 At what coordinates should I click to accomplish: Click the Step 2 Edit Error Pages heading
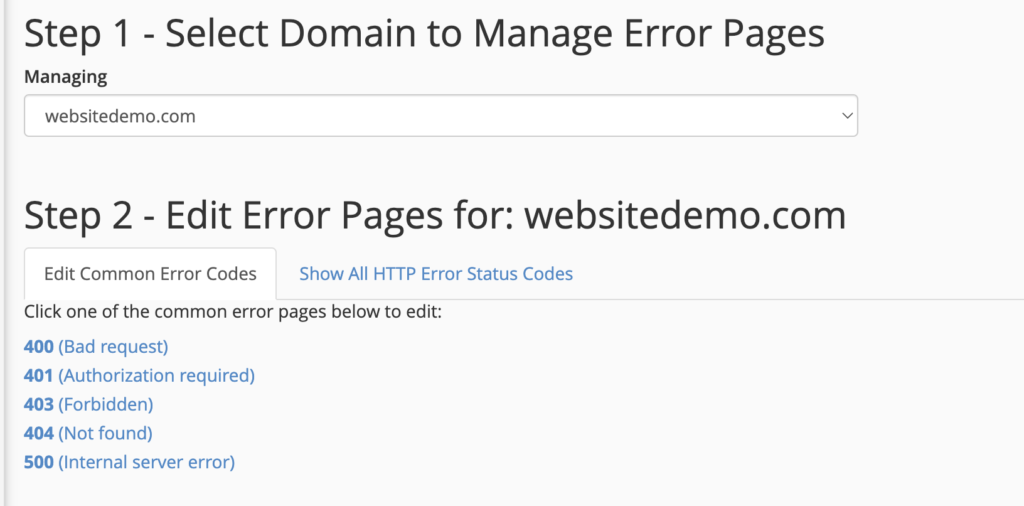coord(434,216)
